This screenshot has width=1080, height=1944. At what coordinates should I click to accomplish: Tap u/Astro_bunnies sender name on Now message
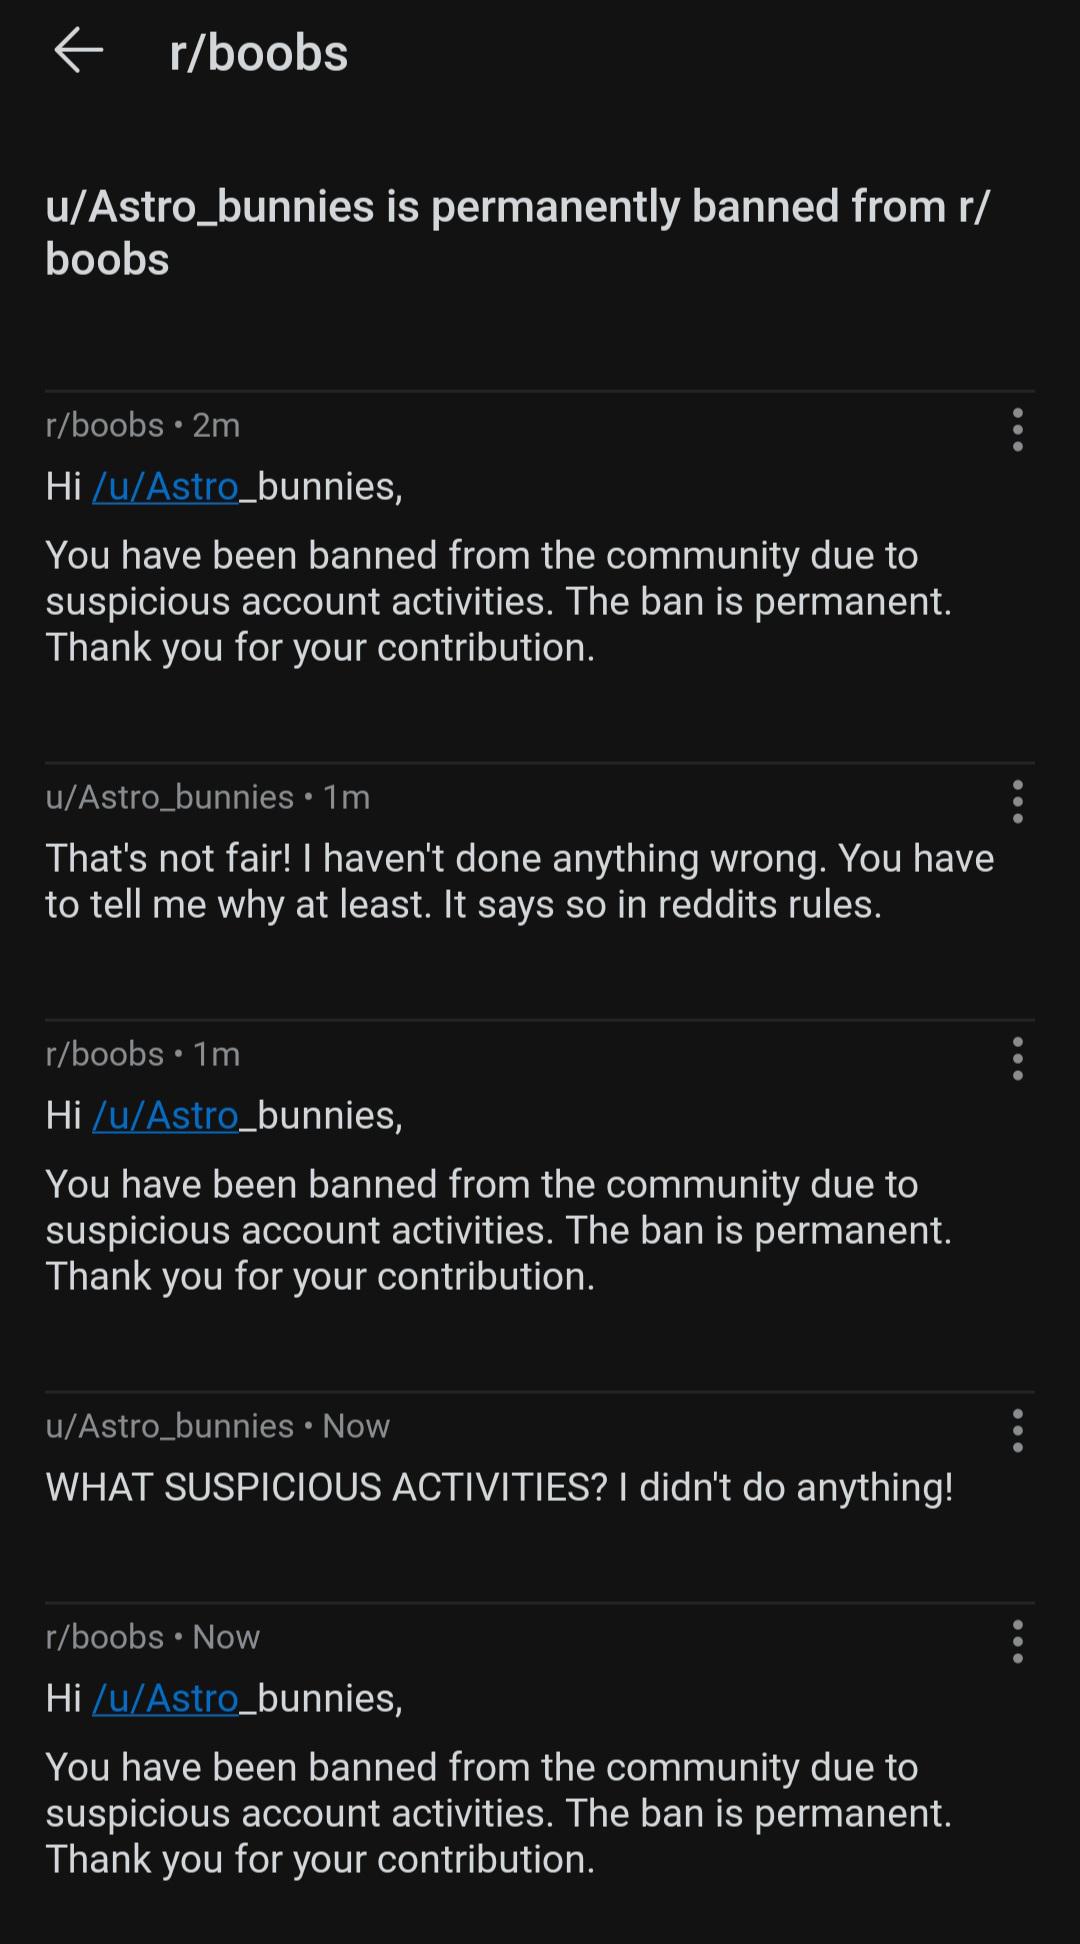point(170,1427)
